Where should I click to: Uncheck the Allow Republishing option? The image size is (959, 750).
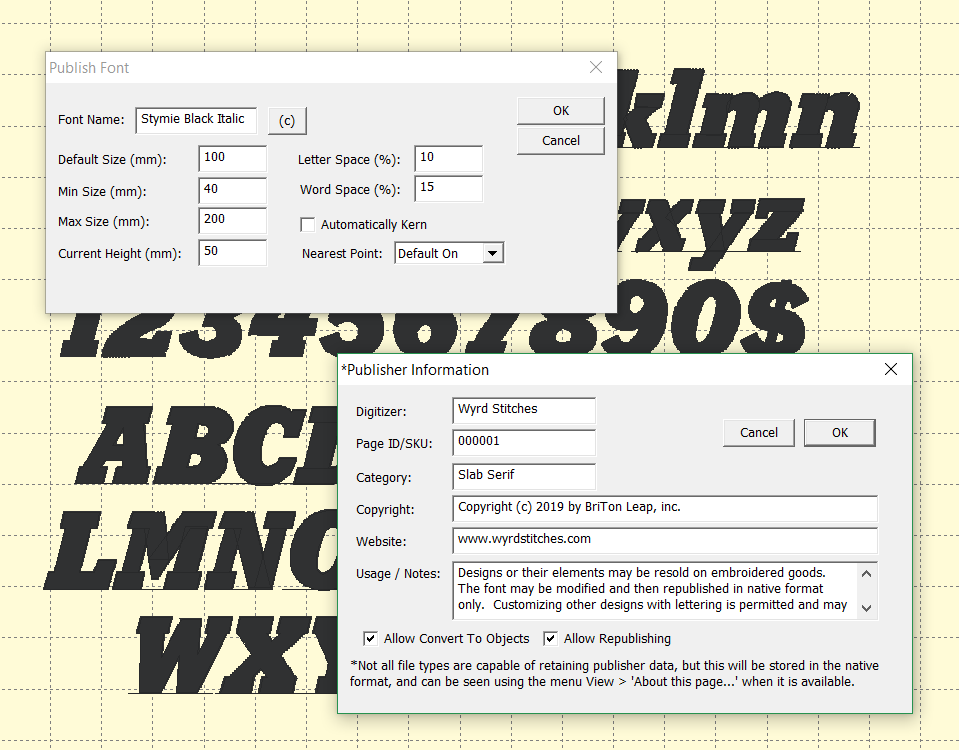pyautogui.click(x=549, y=638)
